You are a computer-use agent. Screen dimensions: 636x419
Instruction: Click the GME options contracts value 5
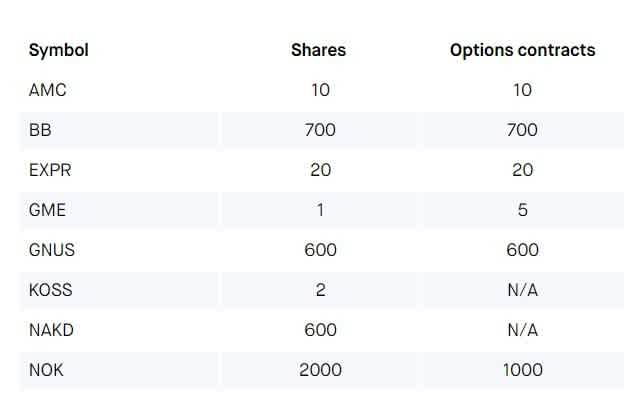[x=522, y=210]
